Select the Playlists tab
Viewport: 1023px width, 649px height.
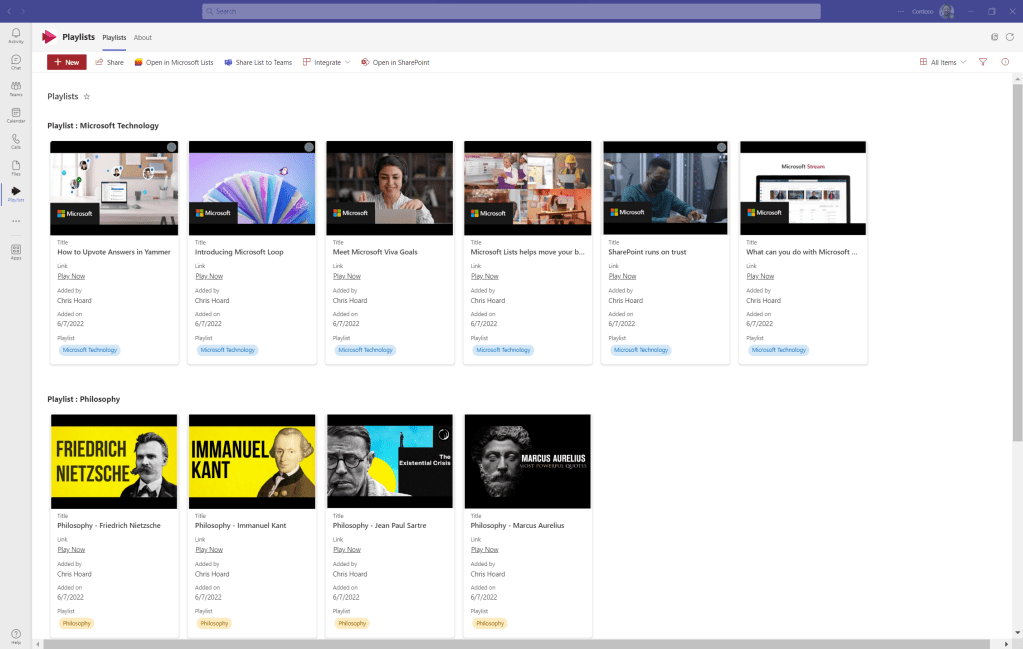click(x=114, y=37)
